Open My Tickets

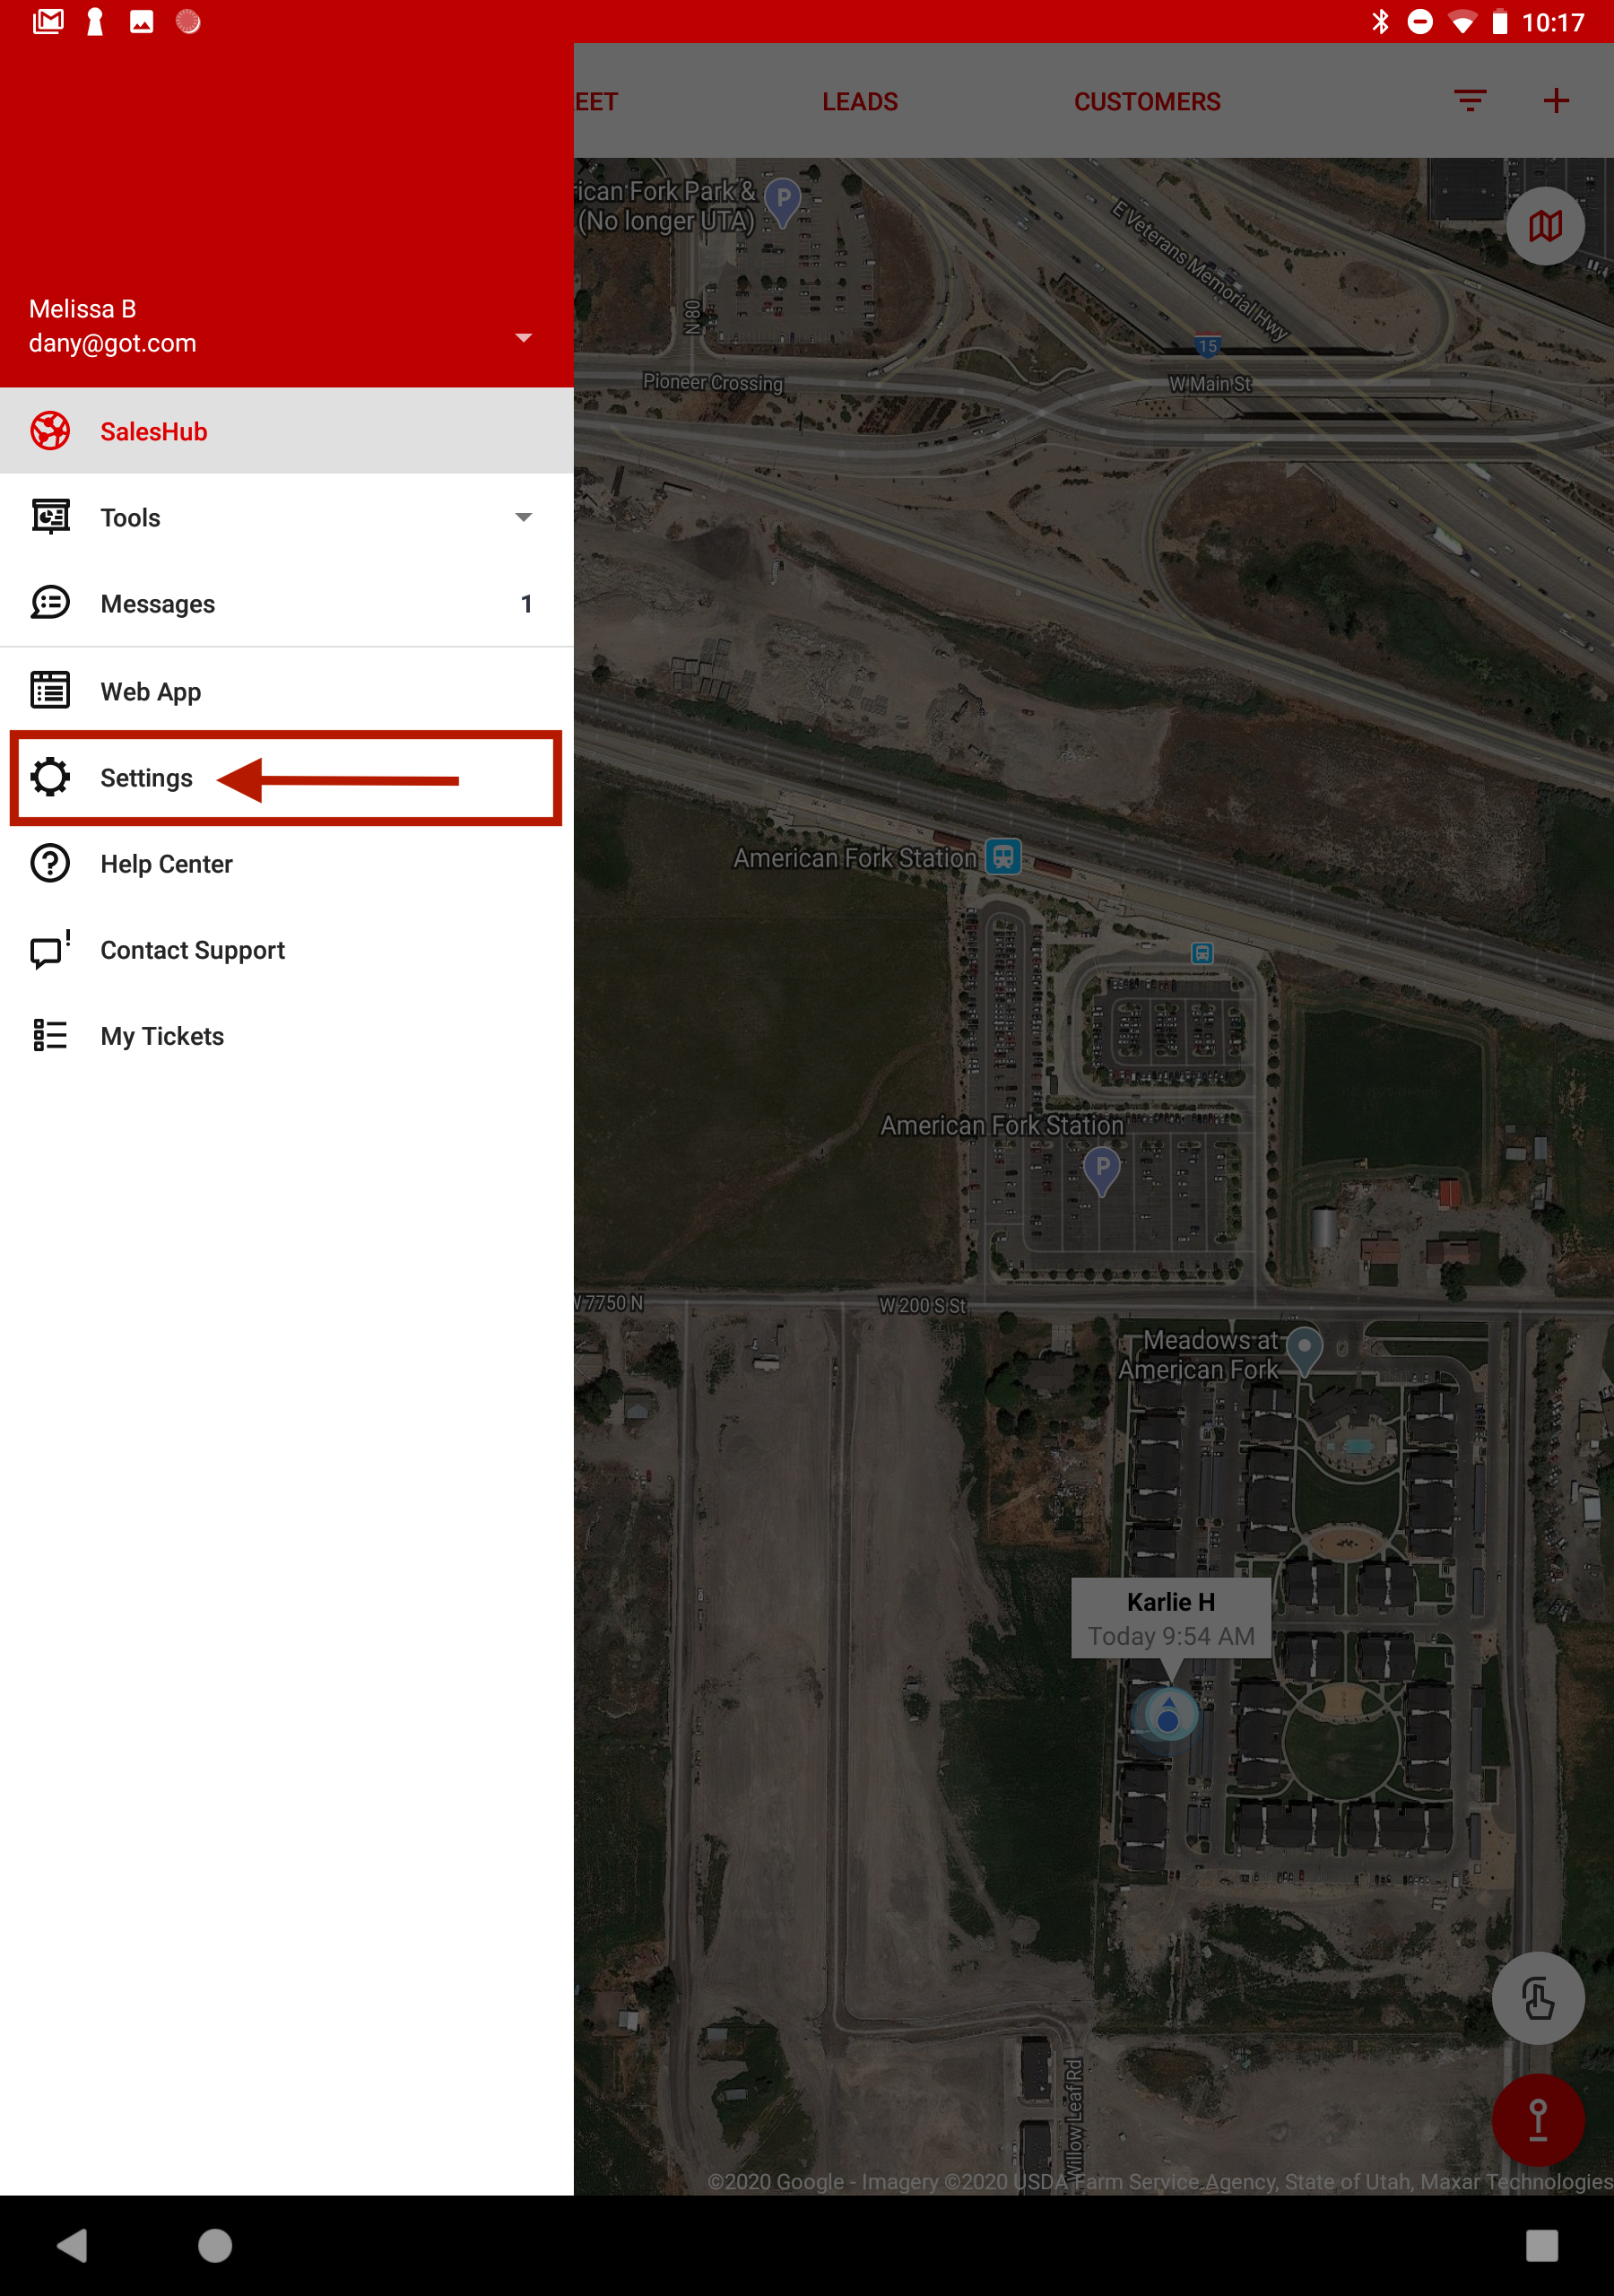pyautogui.click(x=287, y=1035)
